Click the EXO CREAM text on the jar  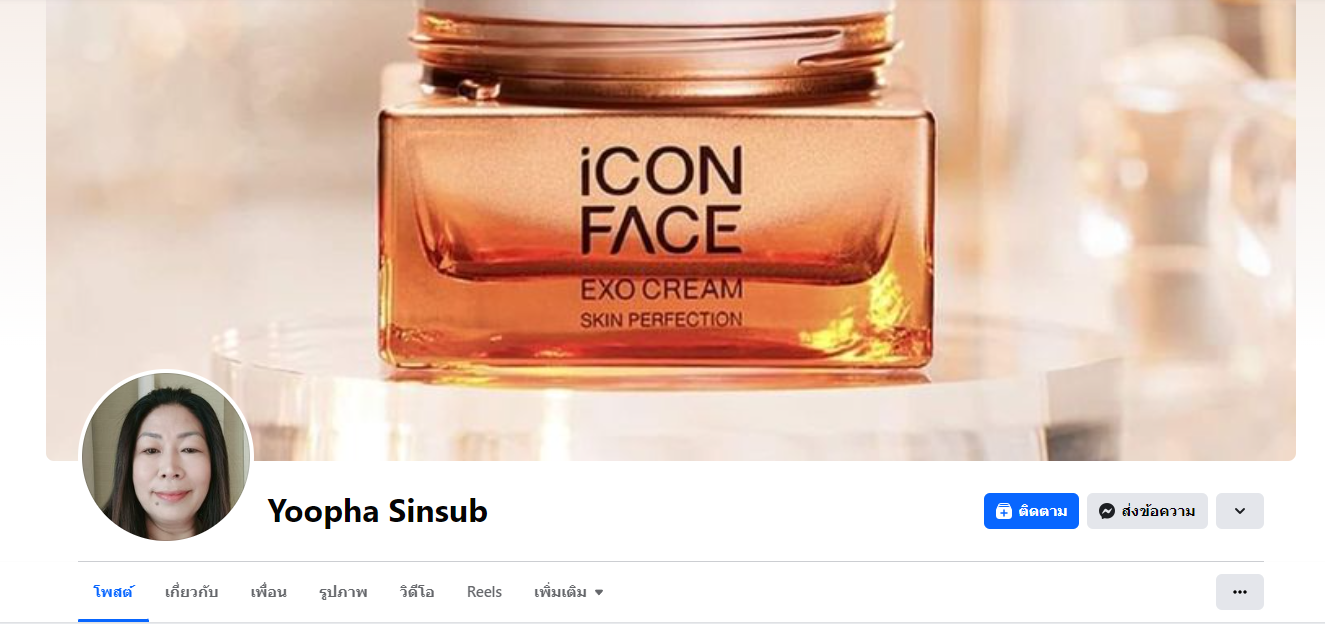pos(662,290)
